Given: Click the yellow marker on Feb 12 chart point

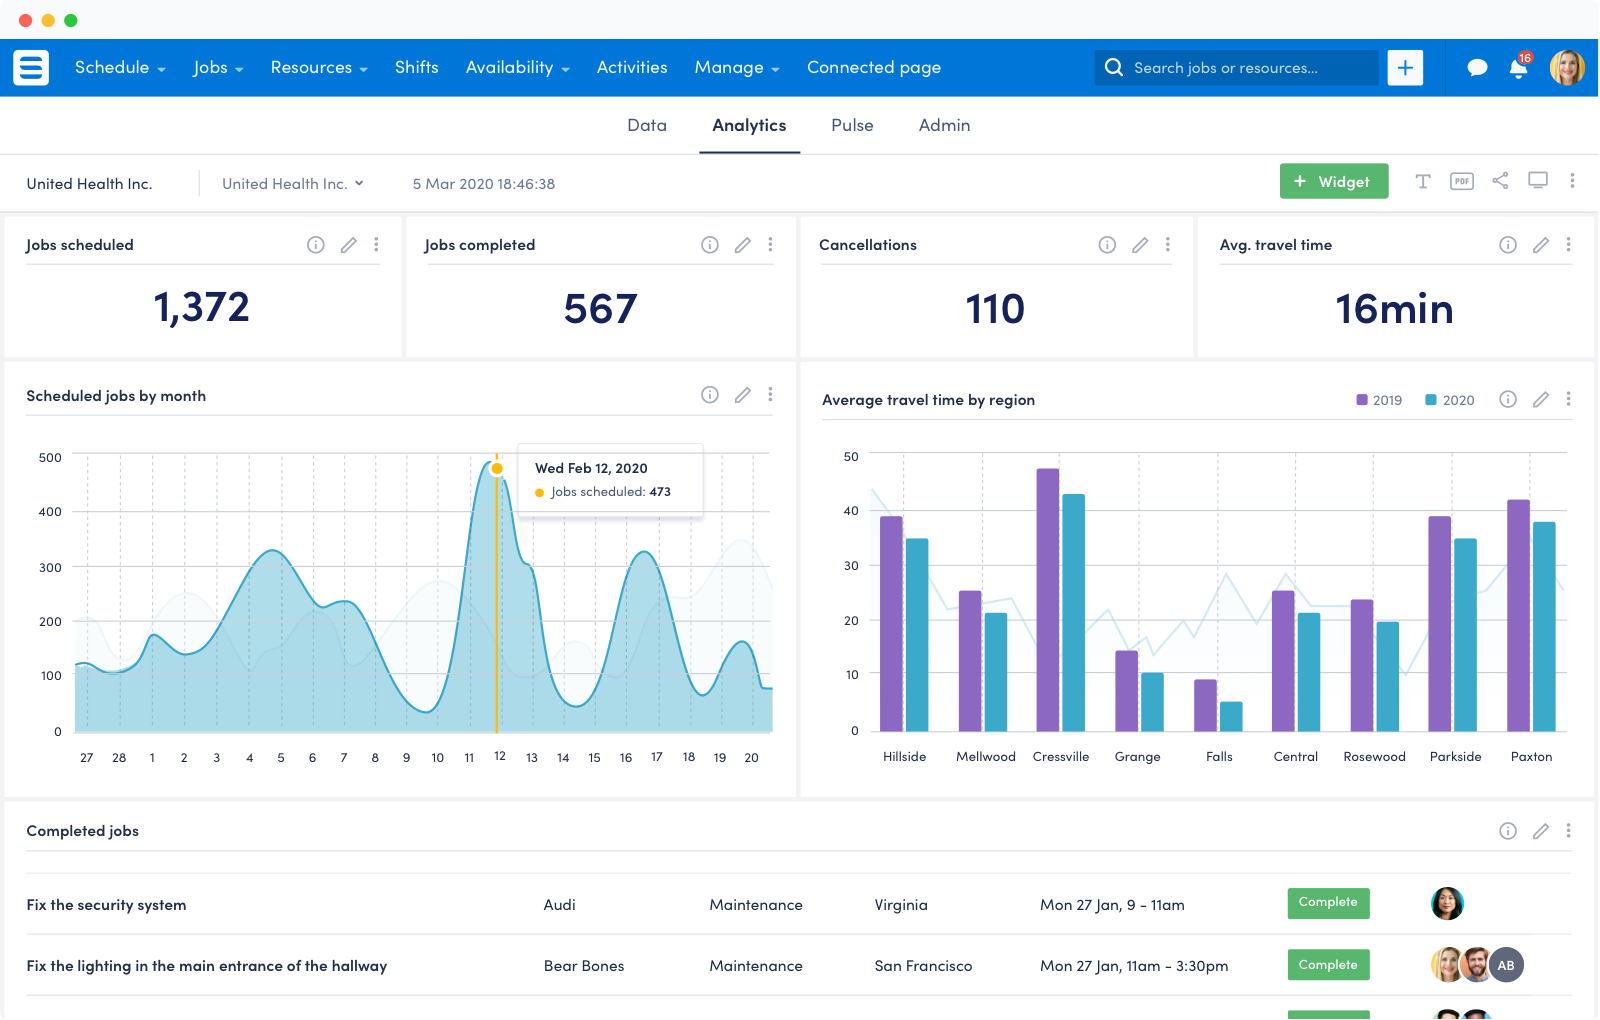Looking at the screenshot, I should (497, 467).
